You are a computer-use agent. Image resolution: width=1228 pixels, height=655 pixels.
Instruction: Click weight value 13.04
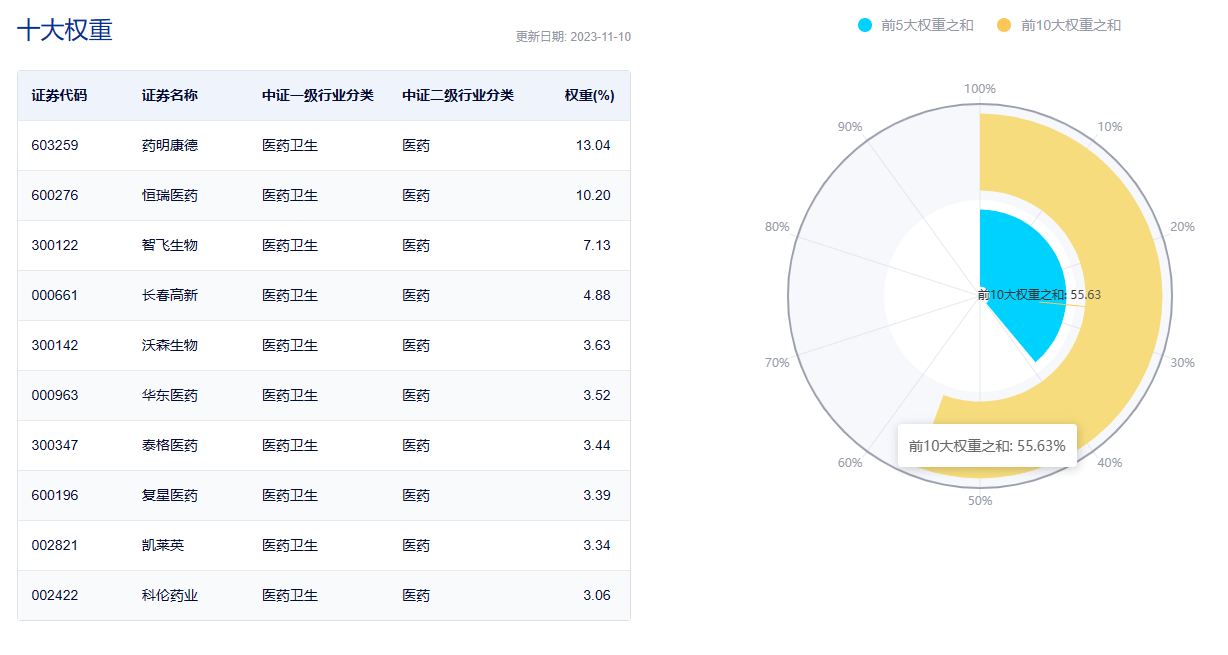593,145
